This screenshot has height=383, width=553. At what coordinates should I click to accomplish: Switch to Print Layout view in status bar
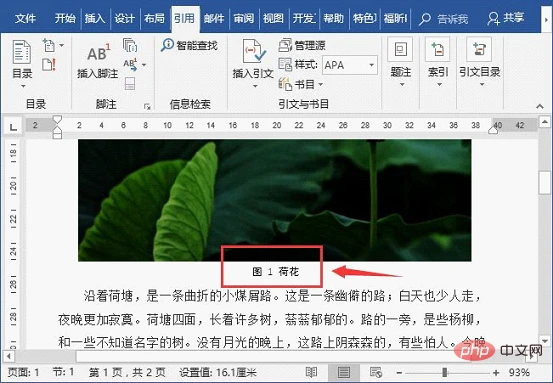[344, 372]
